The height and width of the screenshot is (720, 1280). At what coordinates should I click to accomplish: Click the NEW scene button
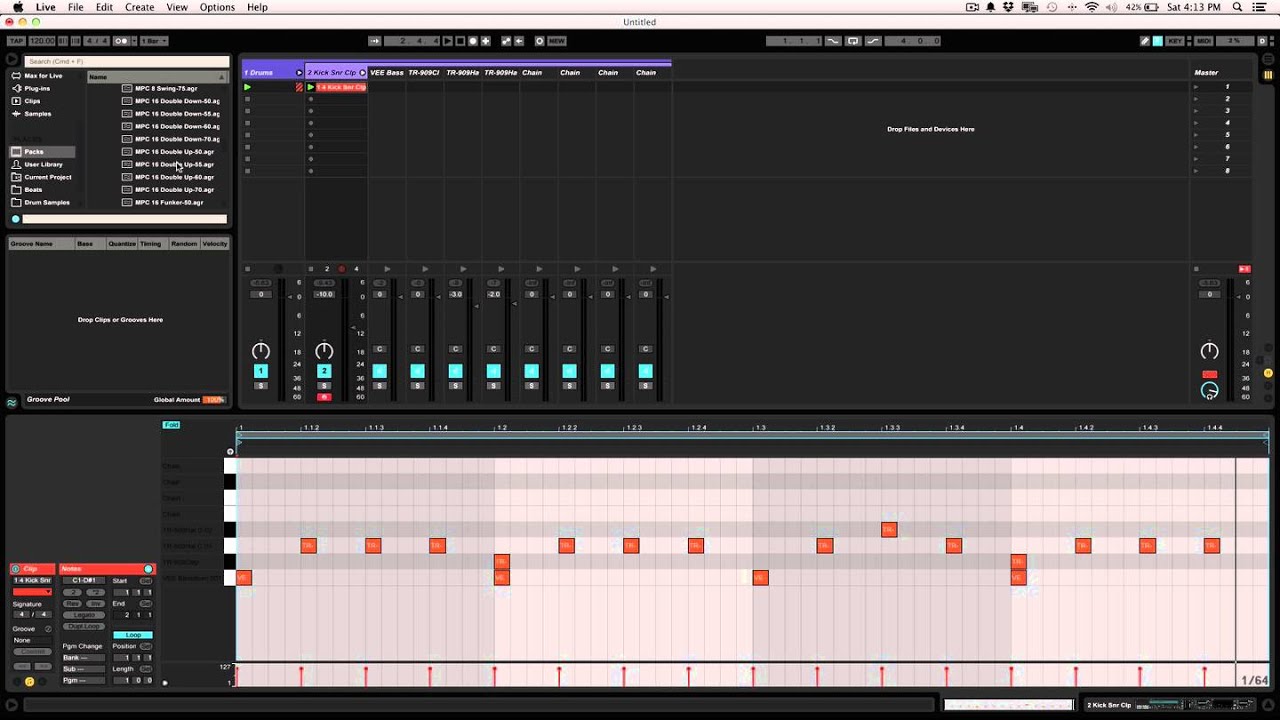(x=557, y=41)
